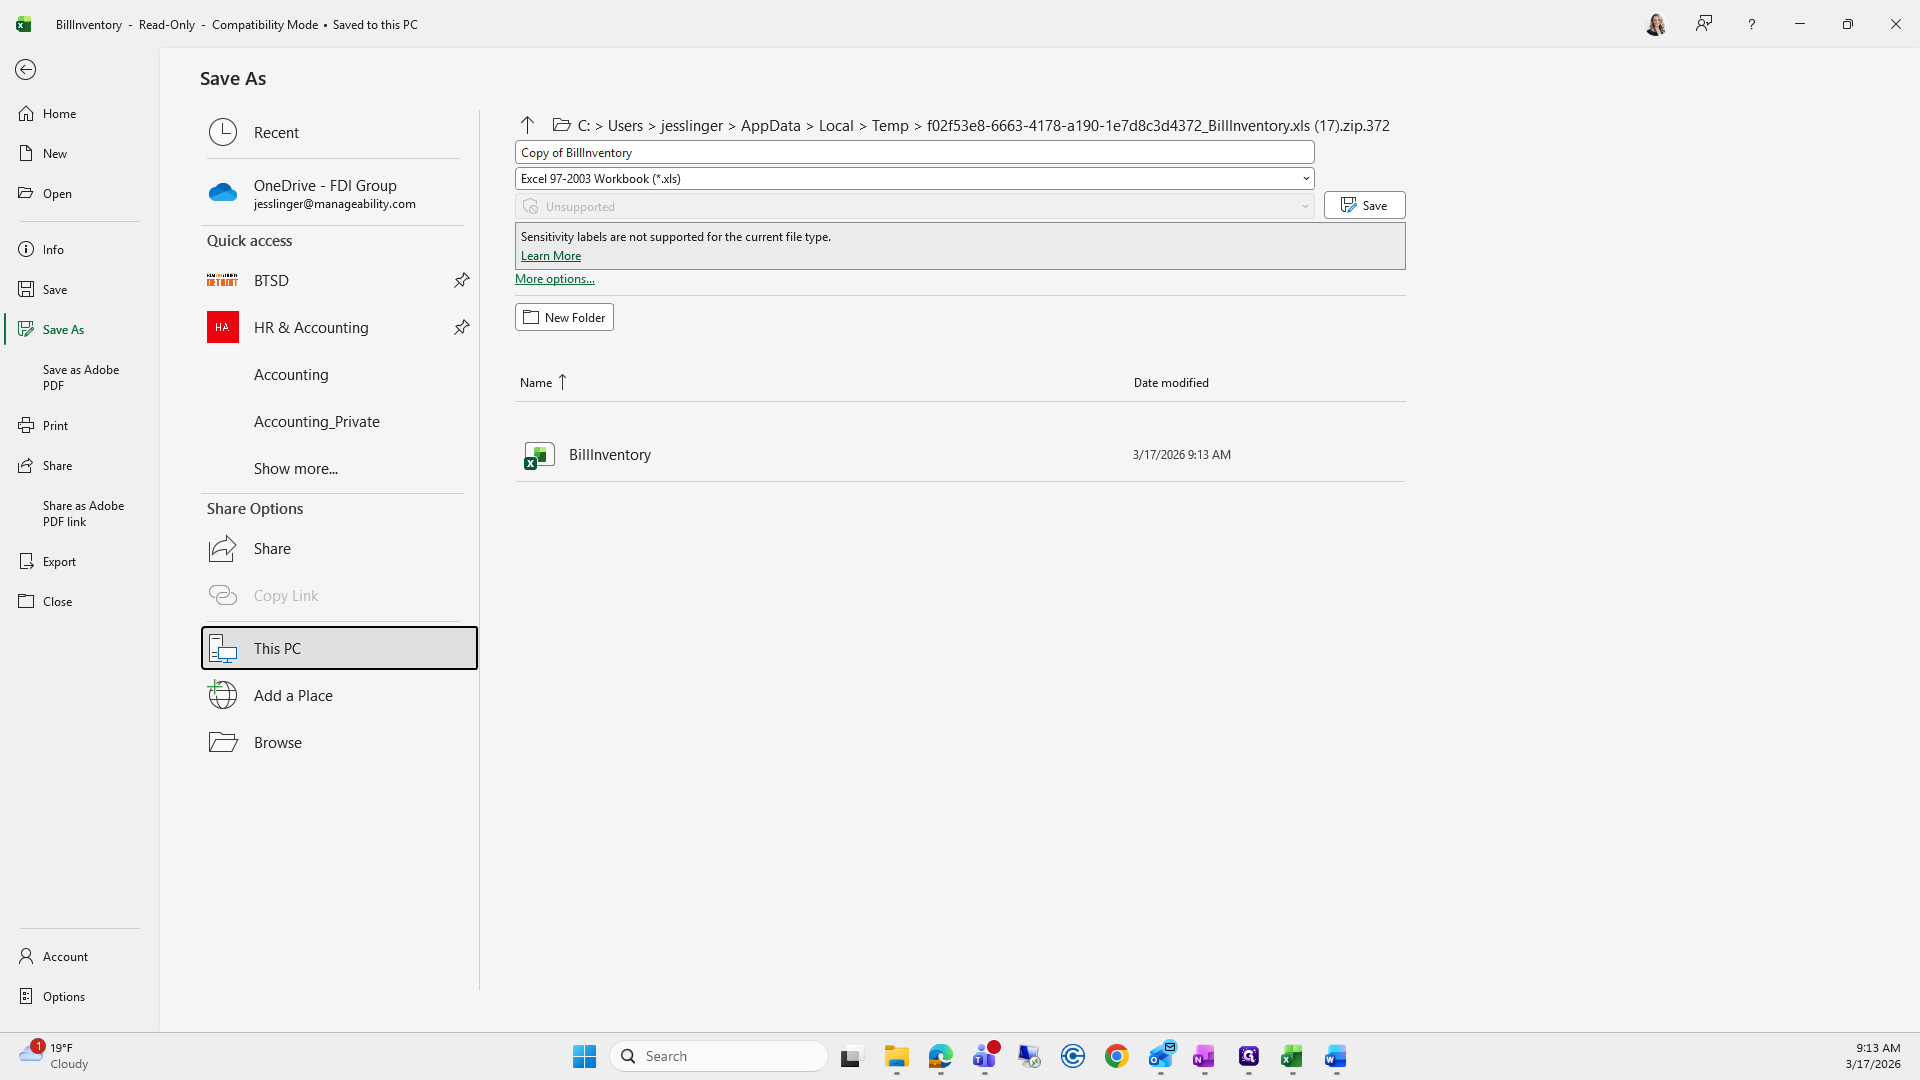Image resolution: width=1920 pixels, height=1080 pixels.
Task: Select Add a Place globe icon
Action: click(223, 695)
